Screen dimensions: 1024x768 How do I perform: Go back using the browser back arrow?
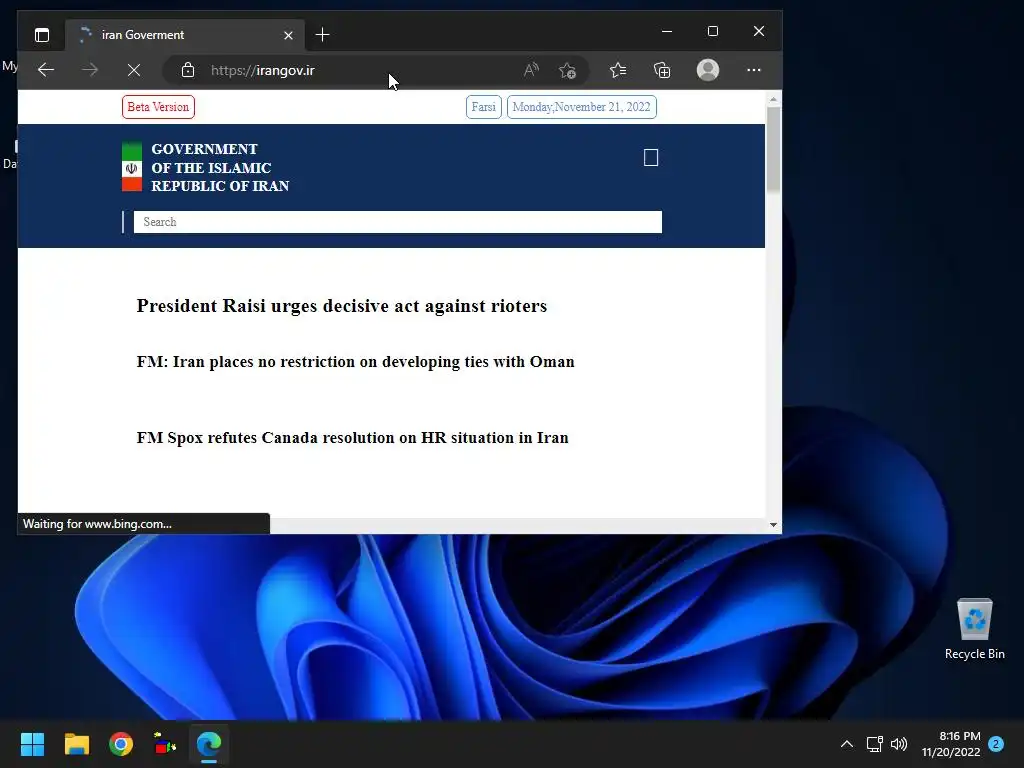(46, 70)
